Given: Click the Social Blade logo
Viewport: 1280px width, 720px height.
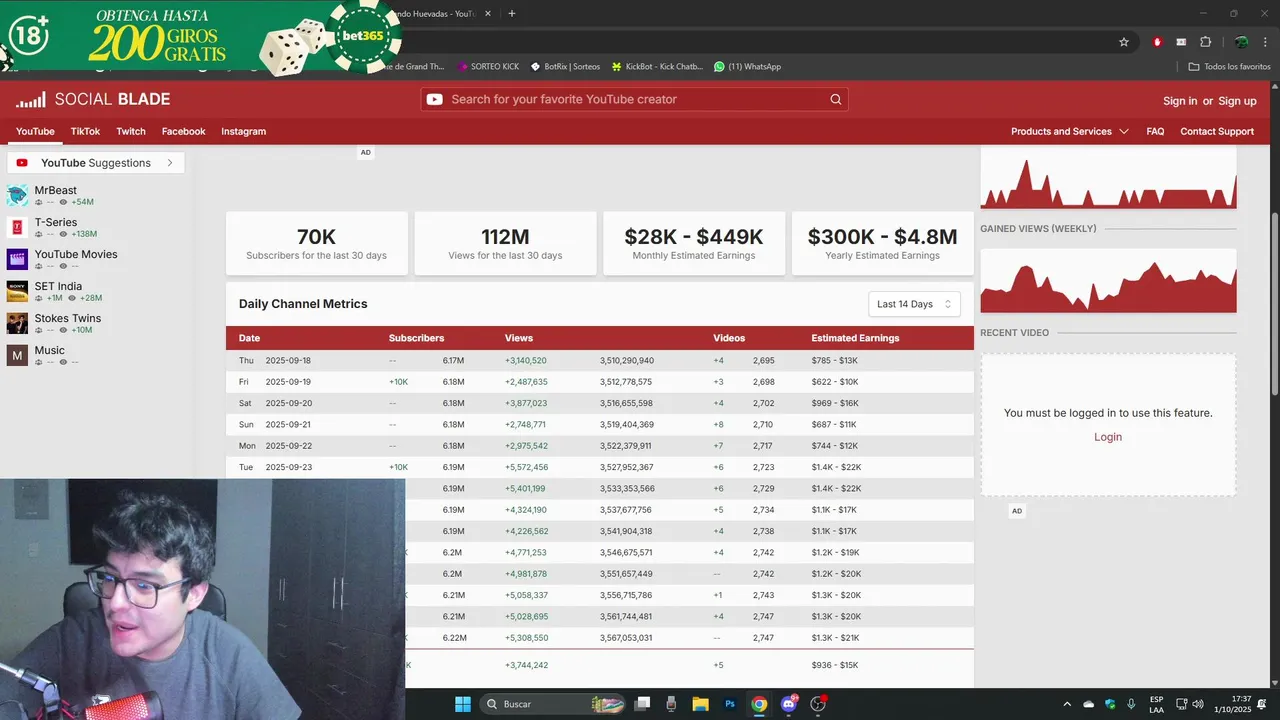Looking at the screenshot, I should [x=93, y=99].
